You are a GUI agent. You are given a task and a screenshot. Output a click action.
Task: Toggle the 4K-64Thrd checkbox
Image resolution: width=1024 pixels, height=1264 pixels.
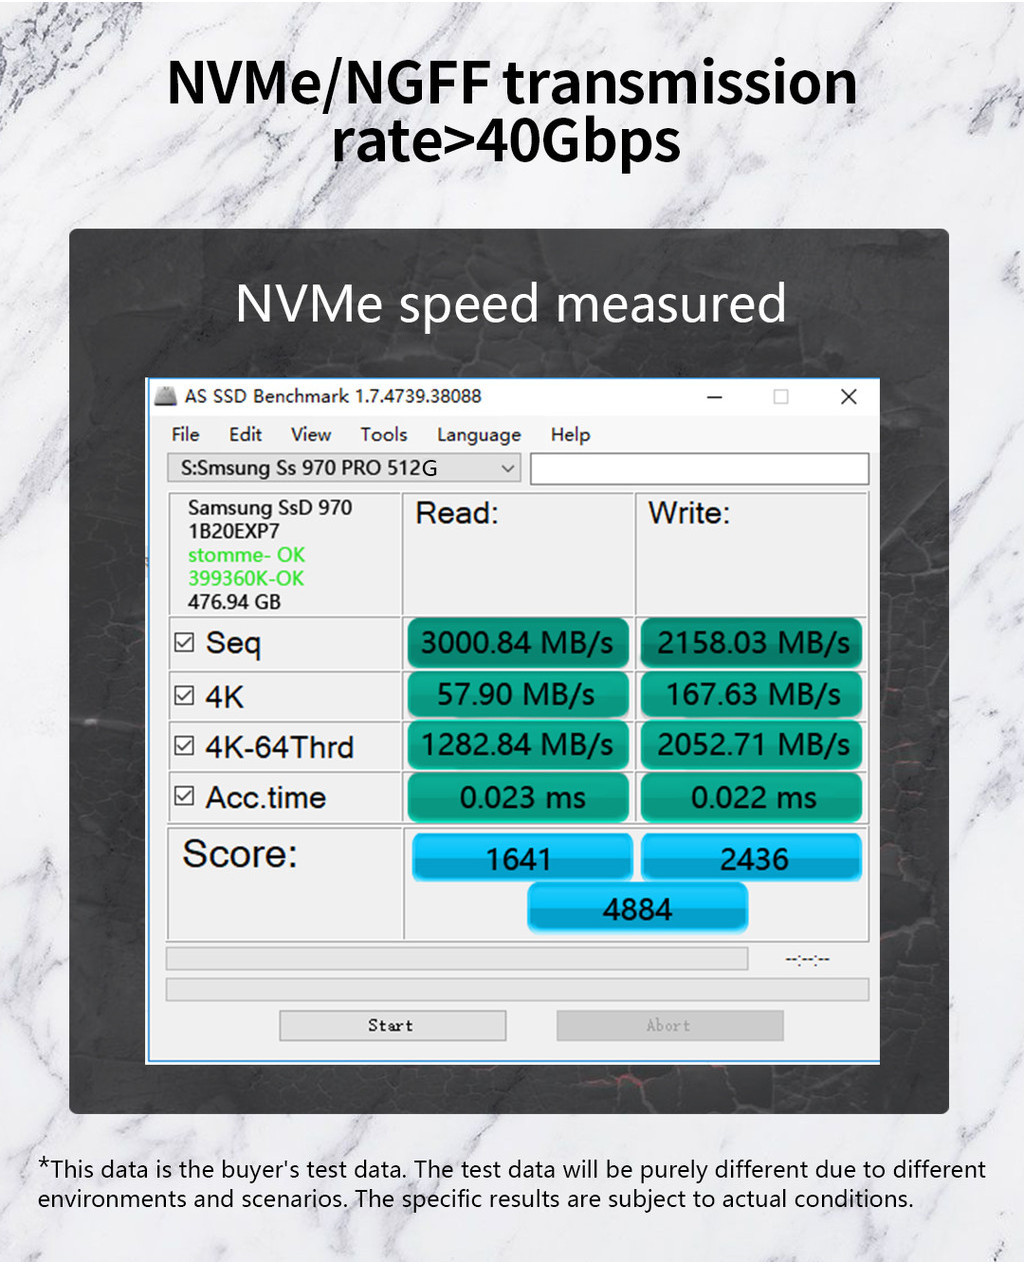[184, 744]
